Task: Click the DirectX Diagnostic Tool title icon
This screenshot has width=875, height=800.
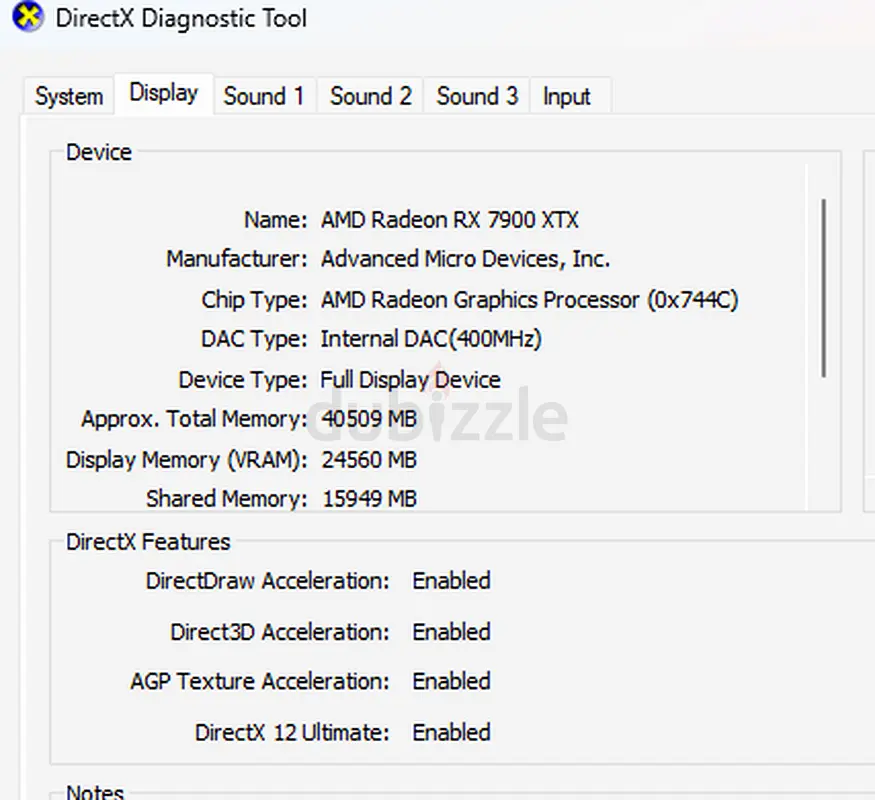Action: [28, 17]
